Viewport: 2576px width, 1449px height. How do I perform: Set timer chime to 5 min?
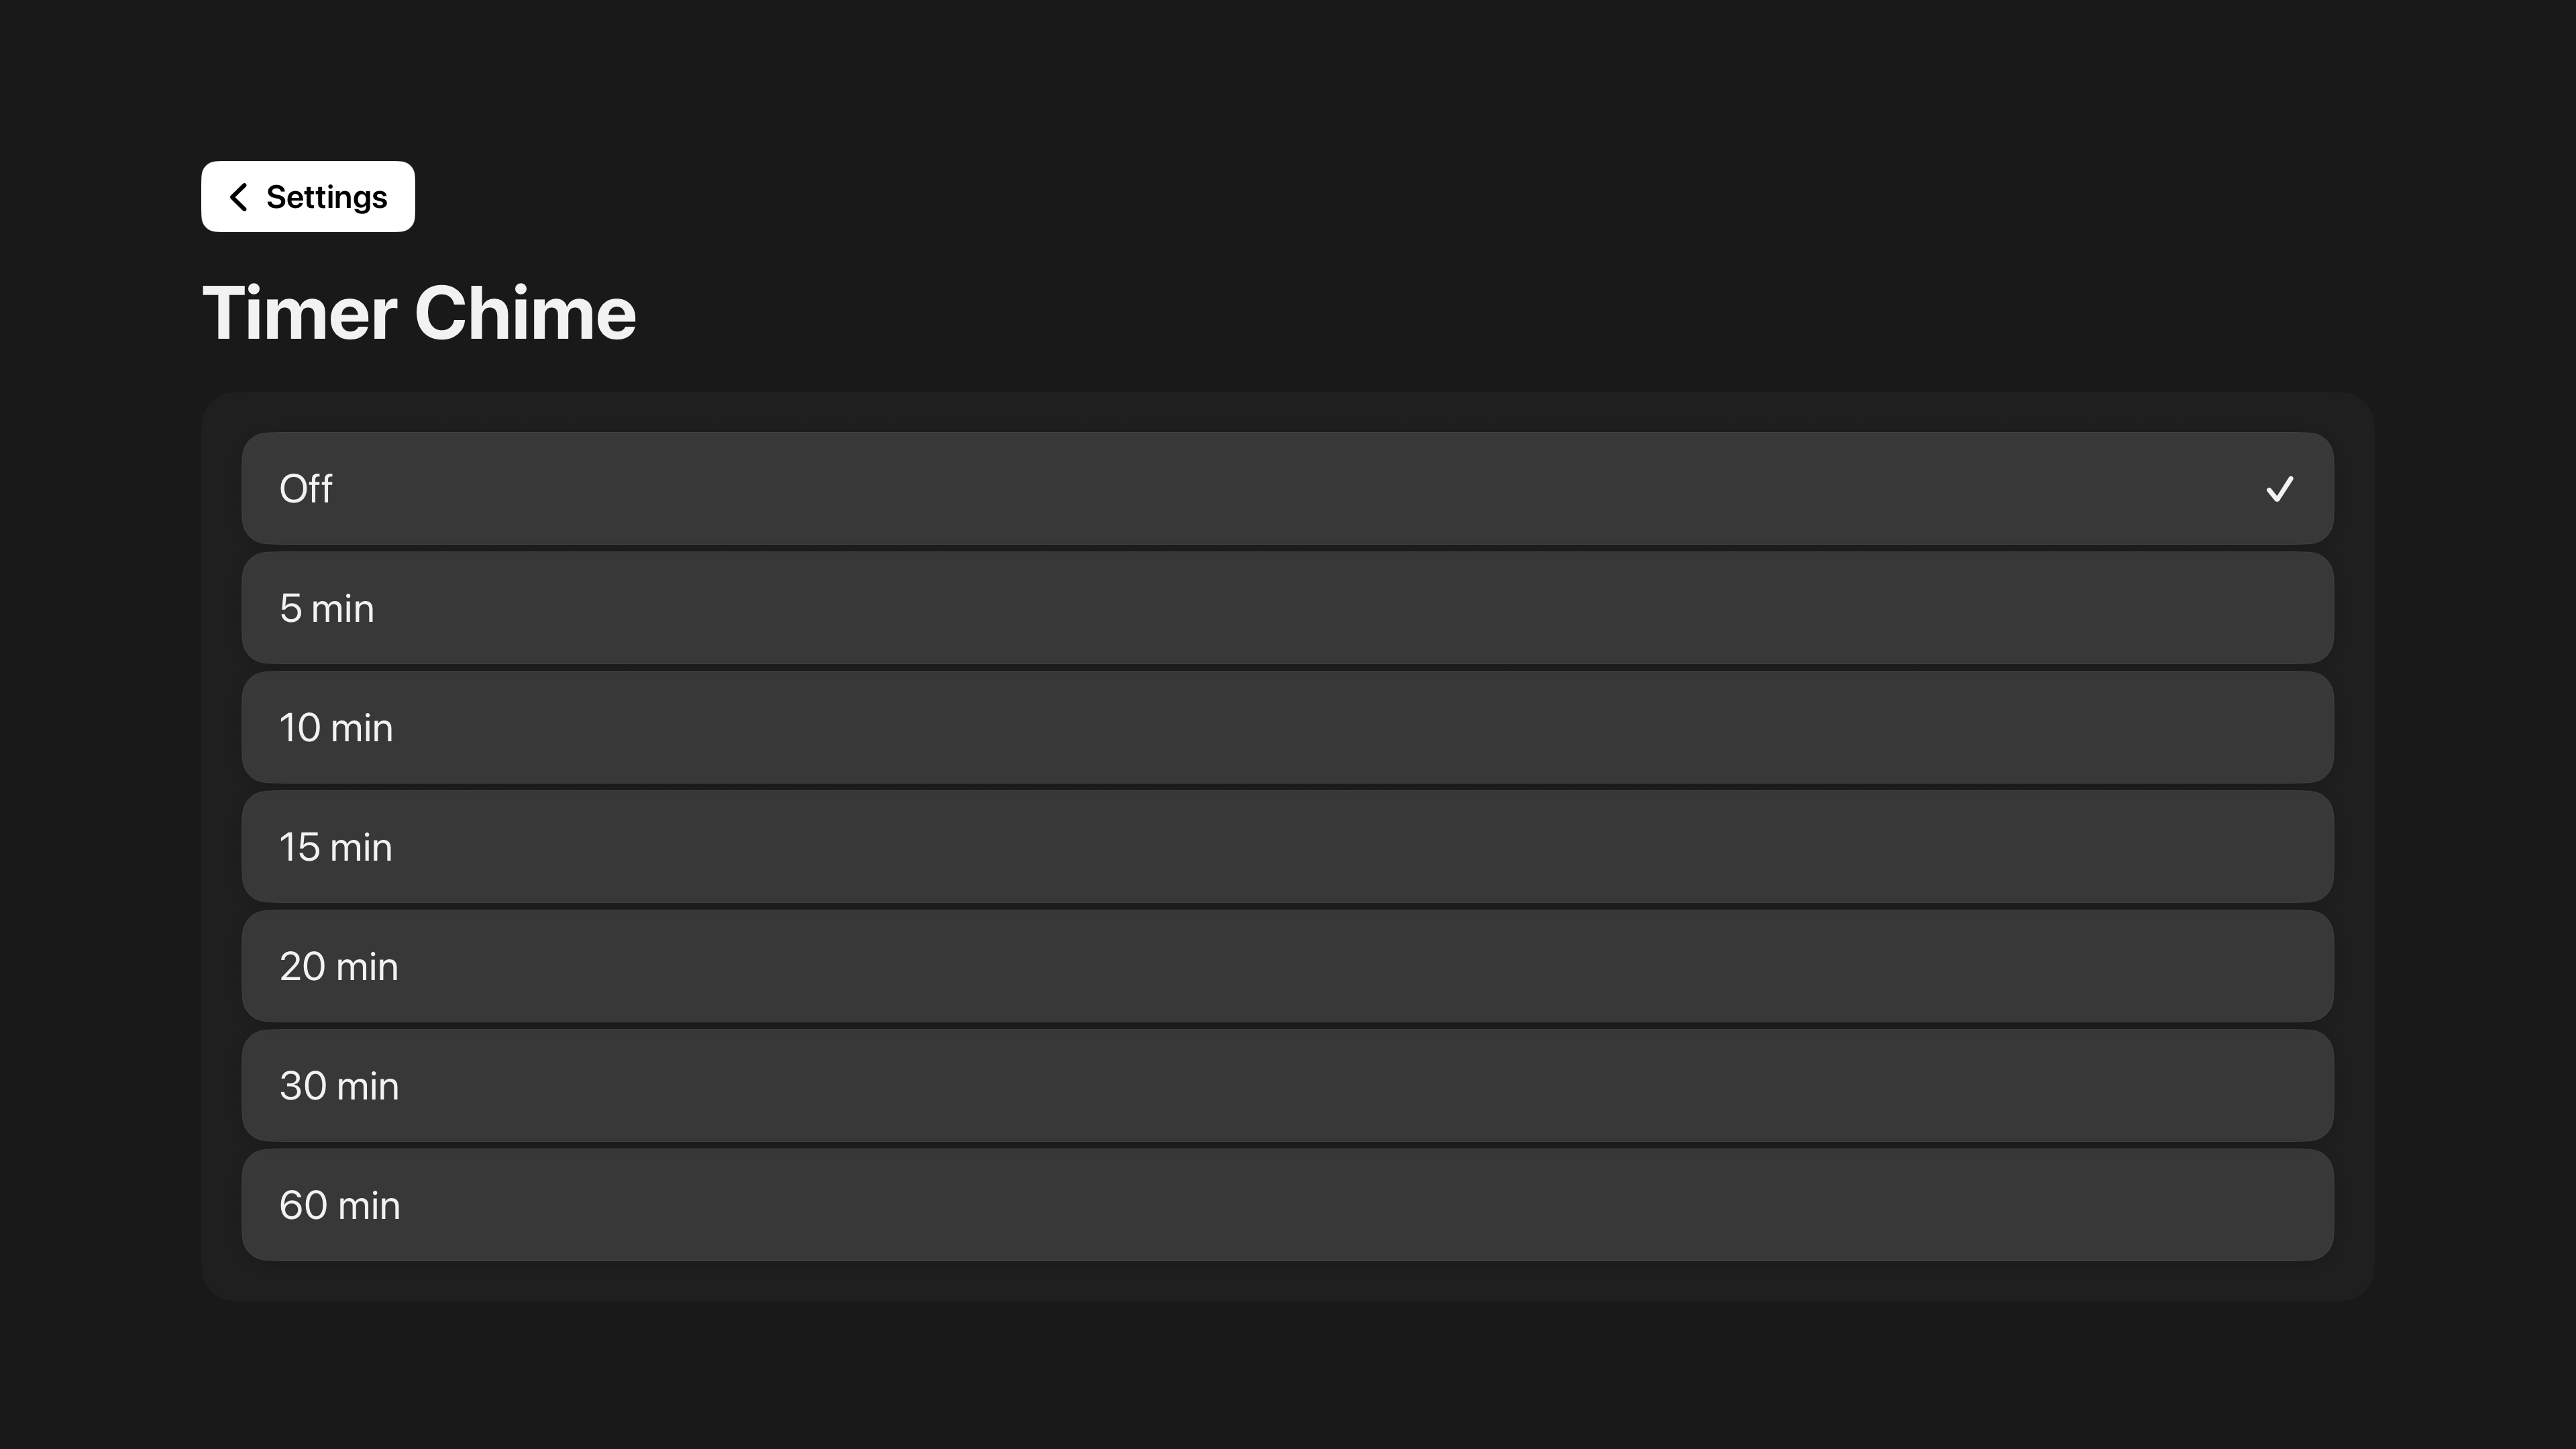1287,608
